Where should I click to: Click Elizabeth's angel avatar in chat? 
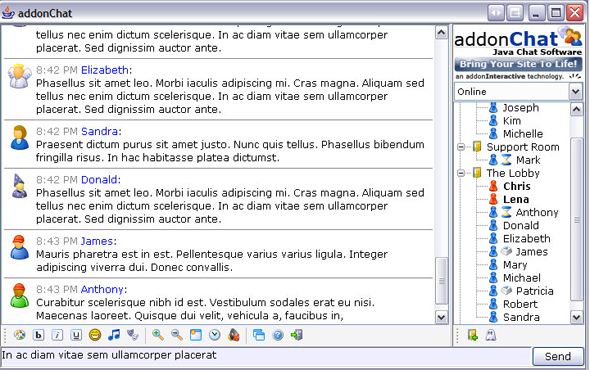tap(19, 76)
